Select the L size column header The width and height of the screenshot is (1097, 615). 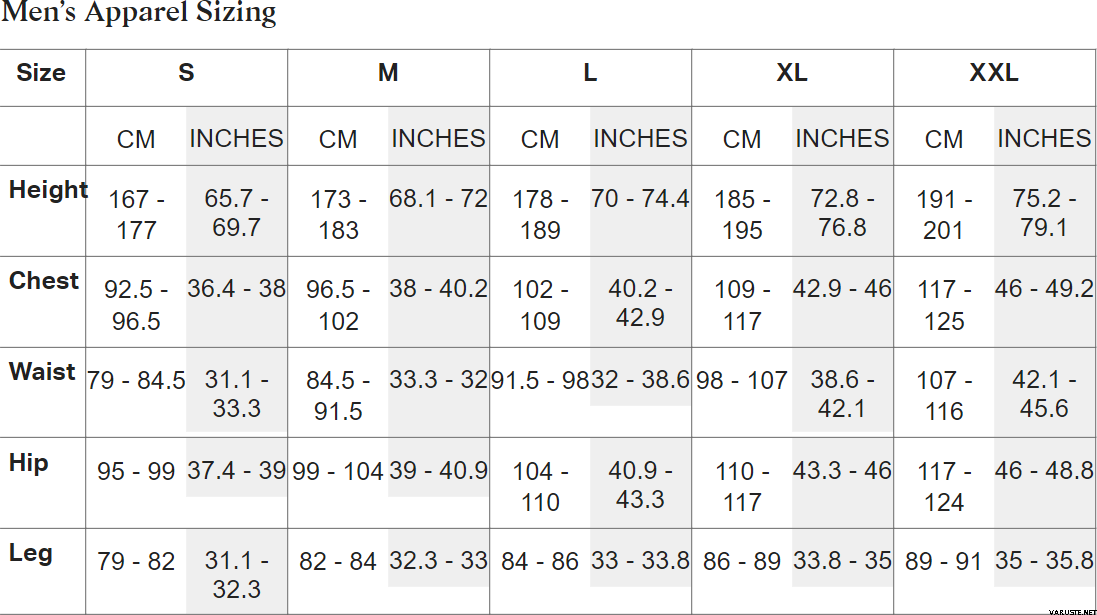tap(590, 73)
